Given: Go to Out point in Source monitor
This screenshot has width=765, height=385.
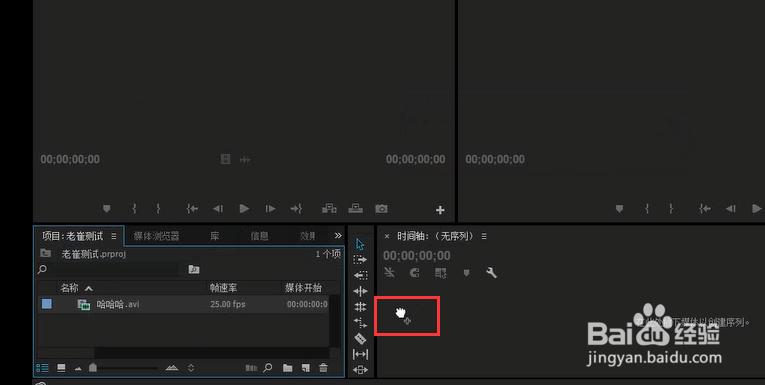Looking at the screenshot, I should 296,209.
